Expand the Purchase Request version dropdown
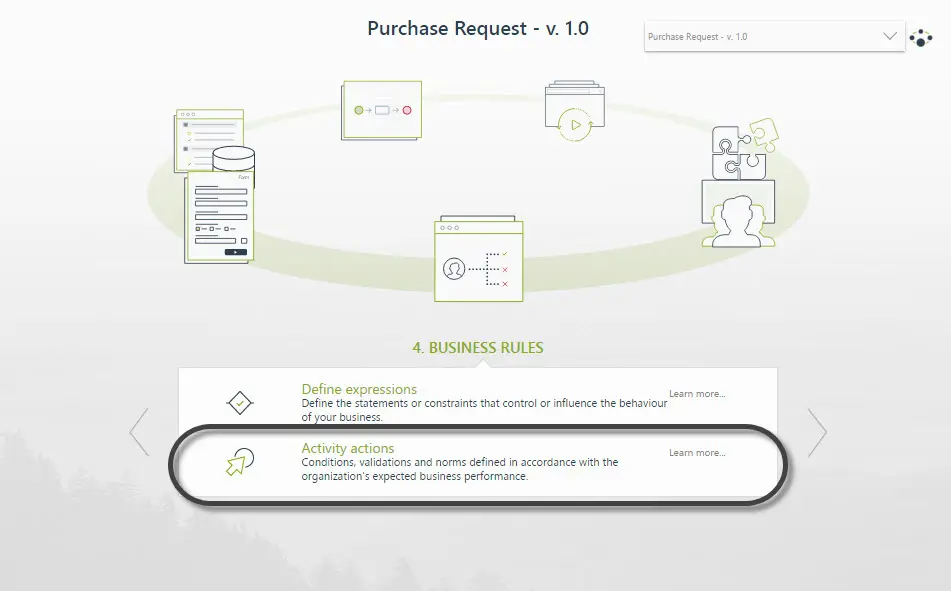Image resolution: width=951 pixels, height=591 pixels. point(775,36)
